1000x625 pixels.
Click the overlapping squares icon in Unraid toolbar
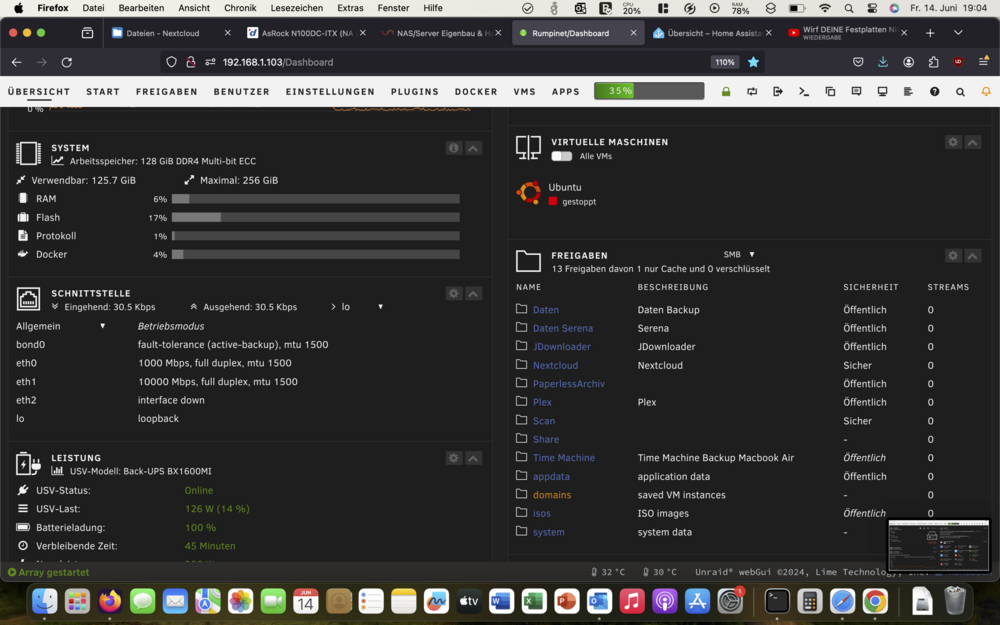(x=830, y=92)
